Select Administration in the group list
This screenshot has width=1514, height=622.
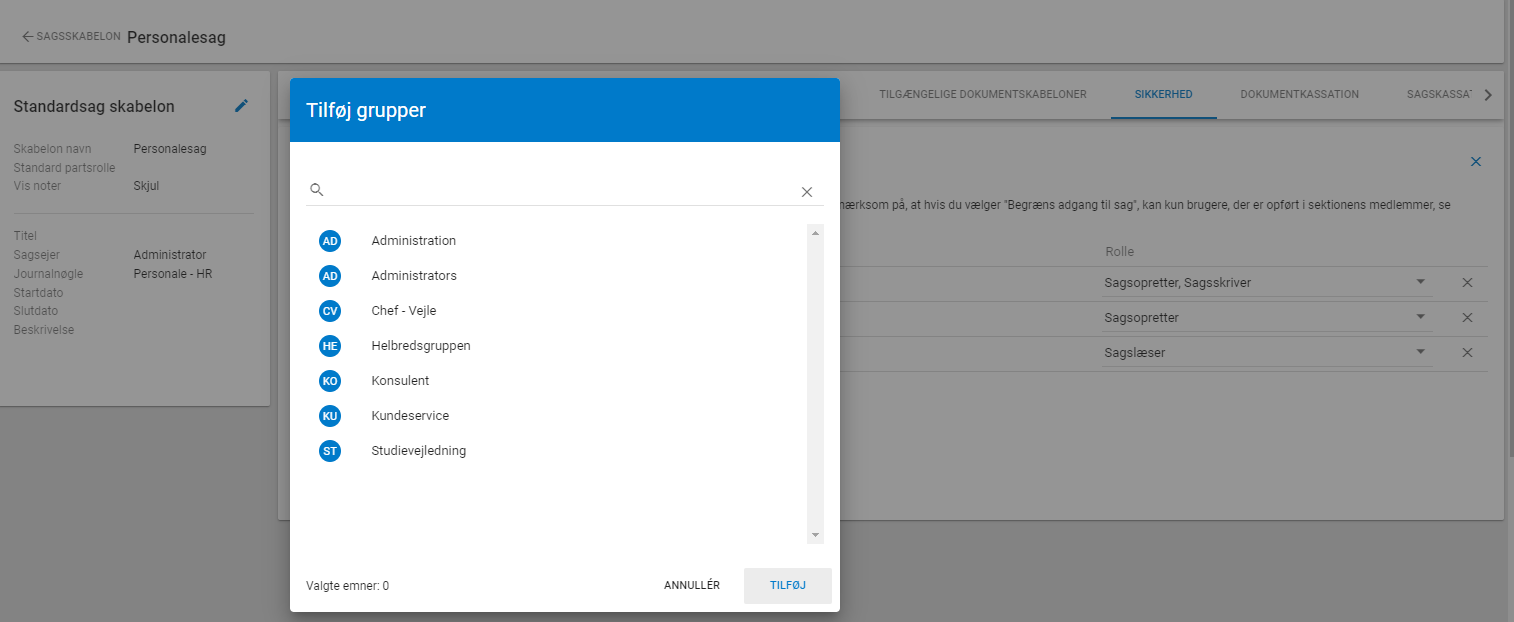pyautogui.click(x=413, y=241)
